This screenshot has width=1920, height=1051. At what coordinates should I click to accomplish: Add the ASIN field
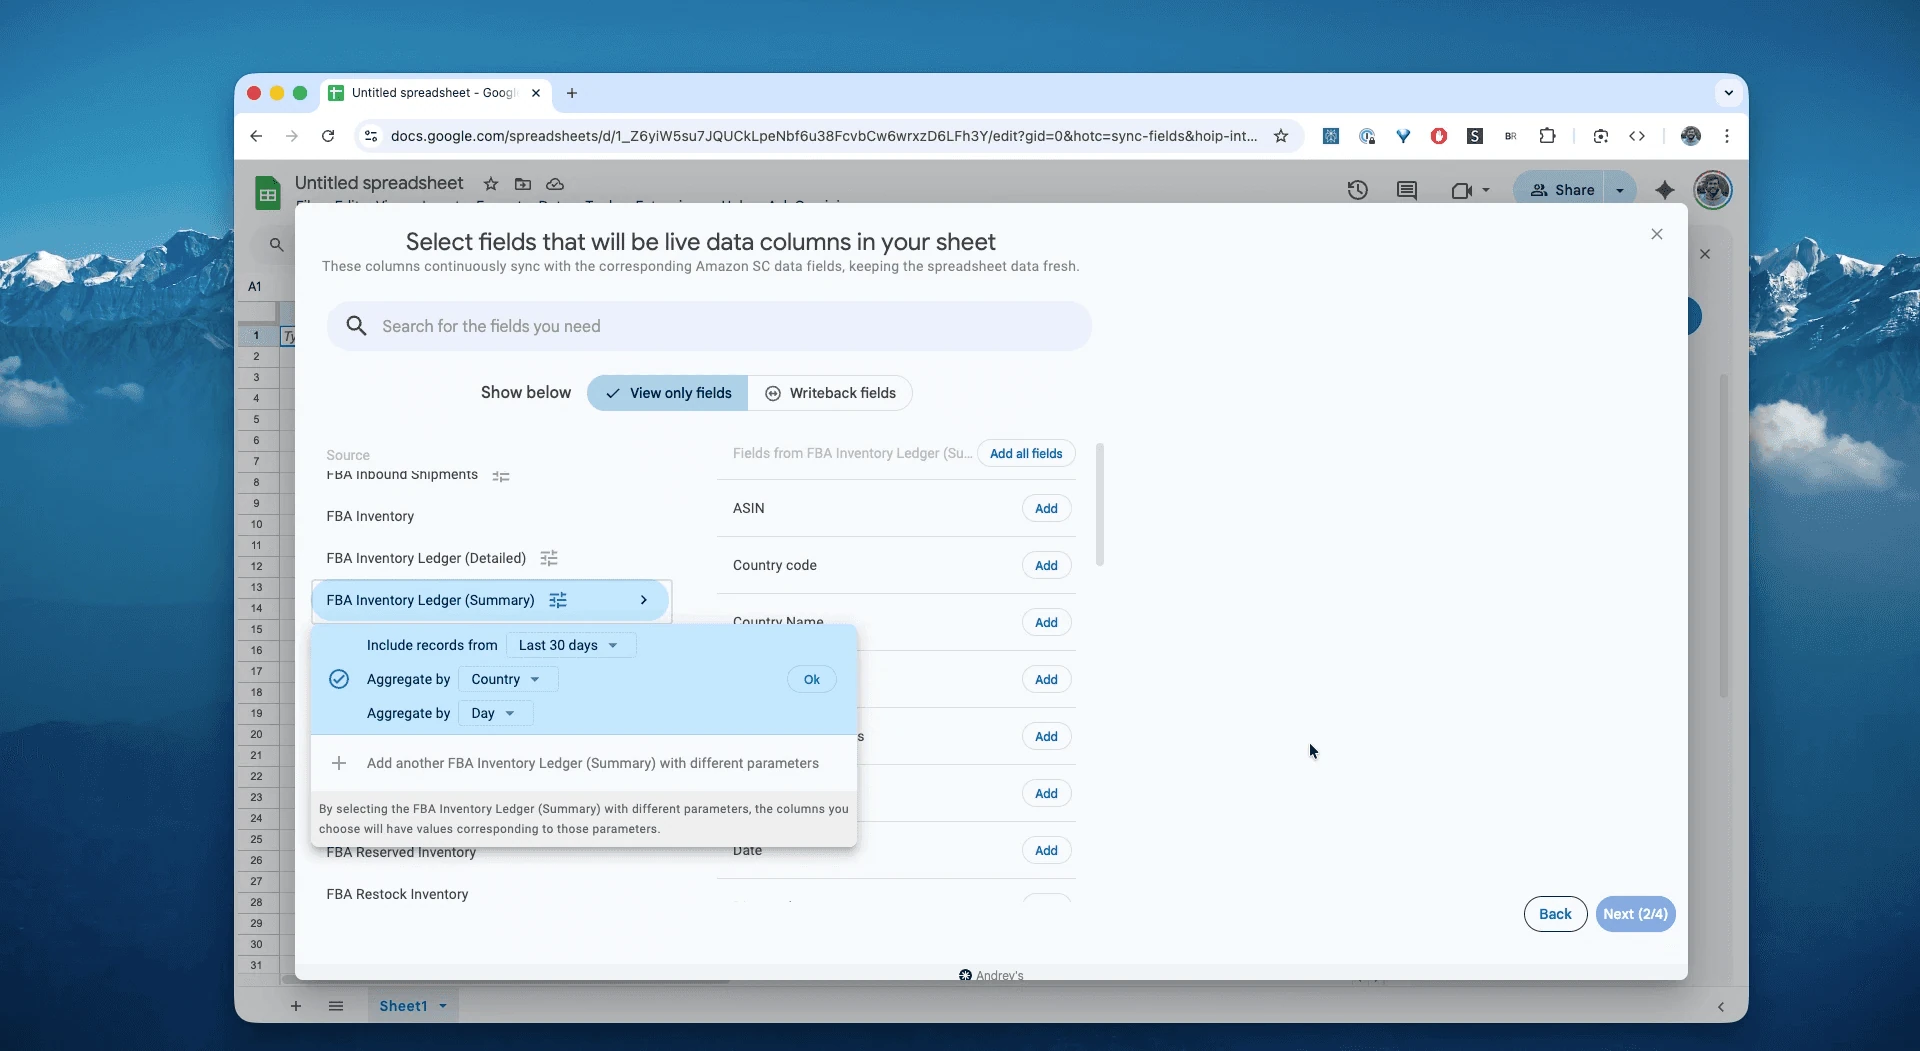[1046, 508]
